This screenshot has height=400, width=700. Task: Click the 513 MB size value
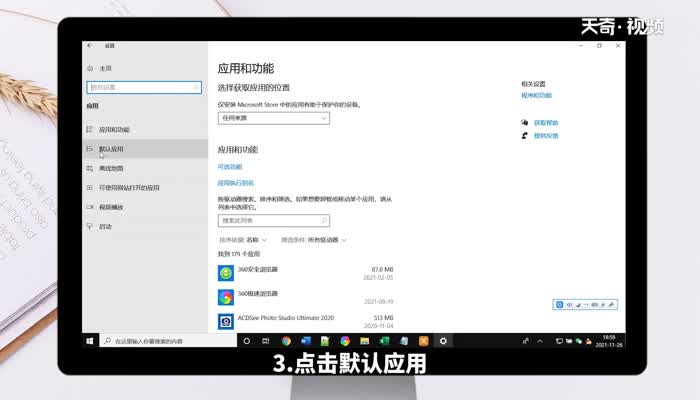[x=383, y=317]
